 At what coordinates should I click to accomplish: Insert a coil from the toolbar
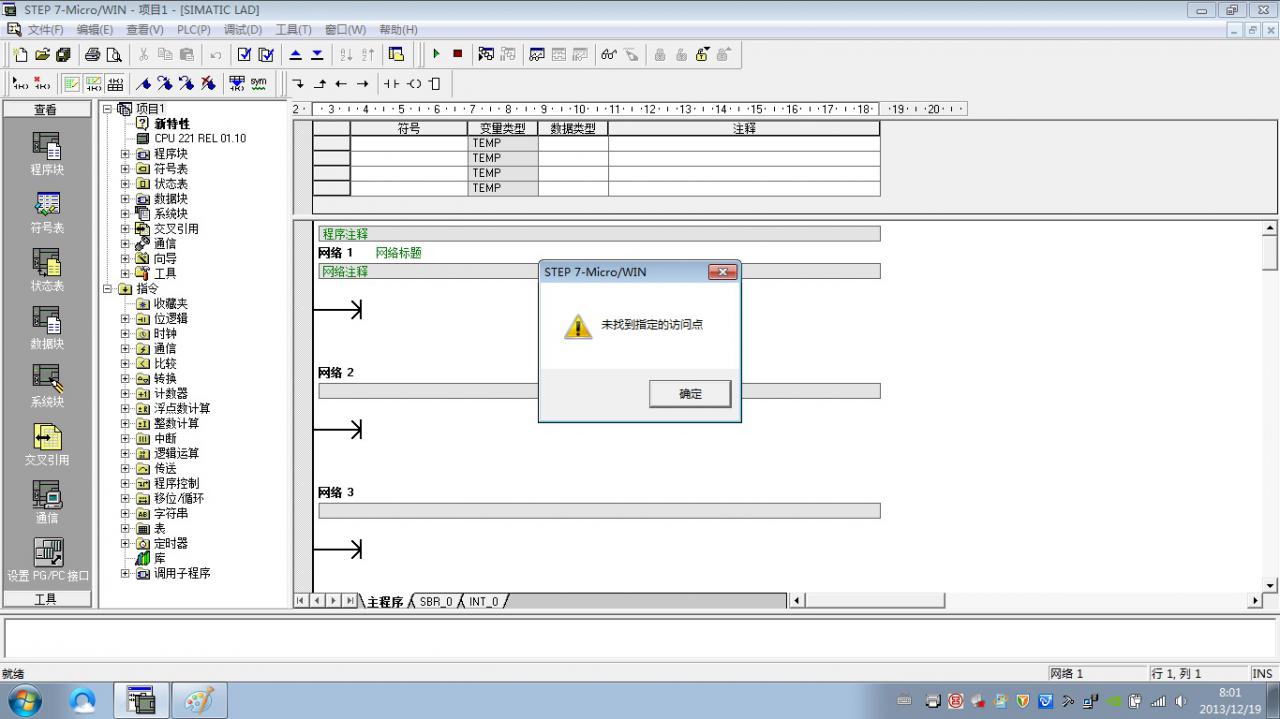tap(414, 84)
